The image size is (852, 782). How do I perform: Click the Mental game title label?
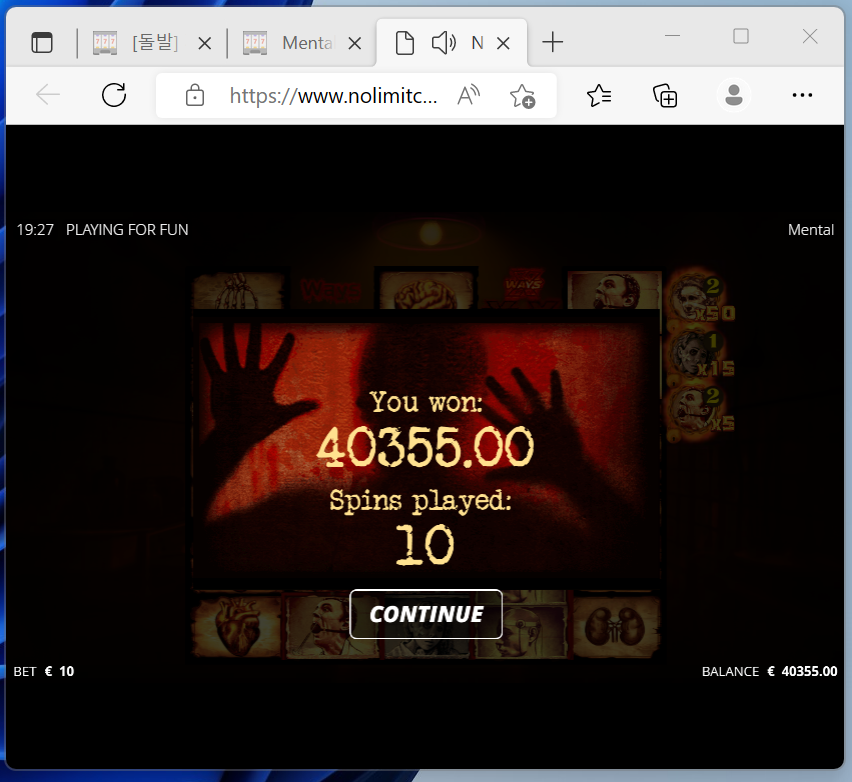point(811,230)
